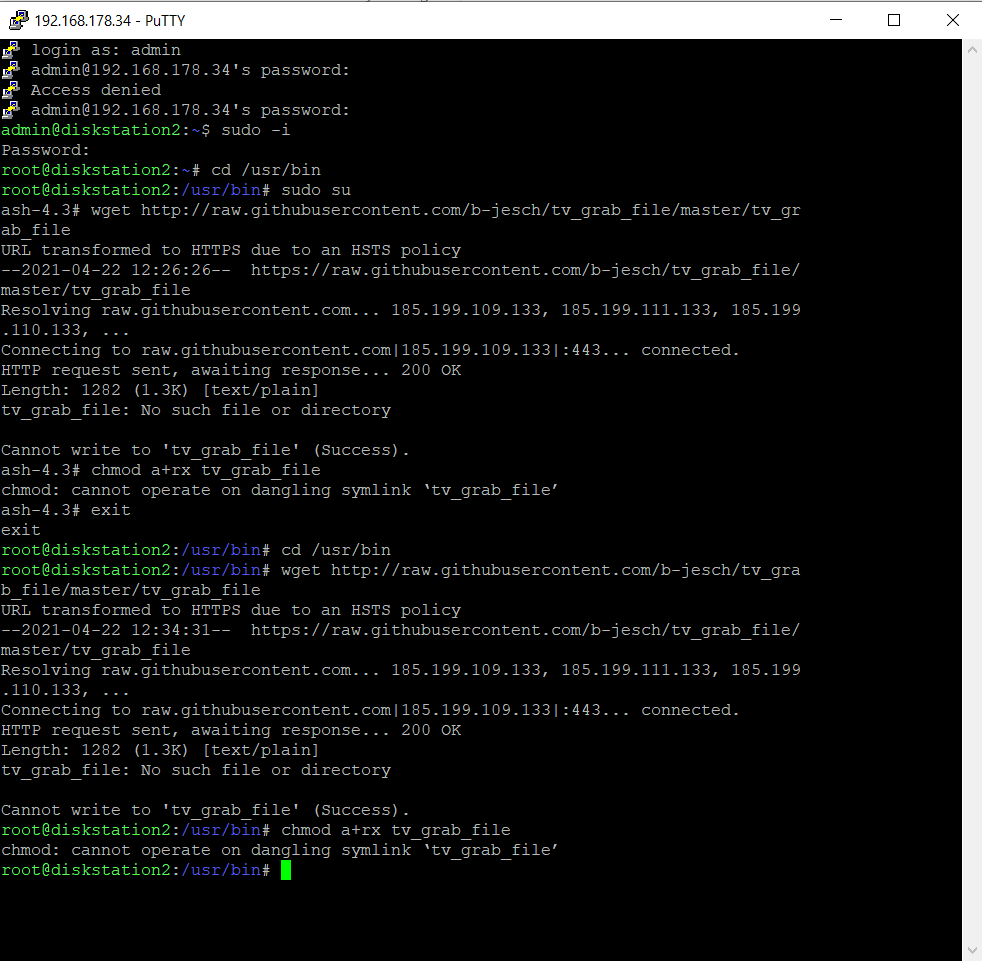The height and width of the screenshot is (961, 982).
Task: Click the first 'HTTP request sent ... 200 OK' line
Action: pyautogui.click(x=231, y=370)
